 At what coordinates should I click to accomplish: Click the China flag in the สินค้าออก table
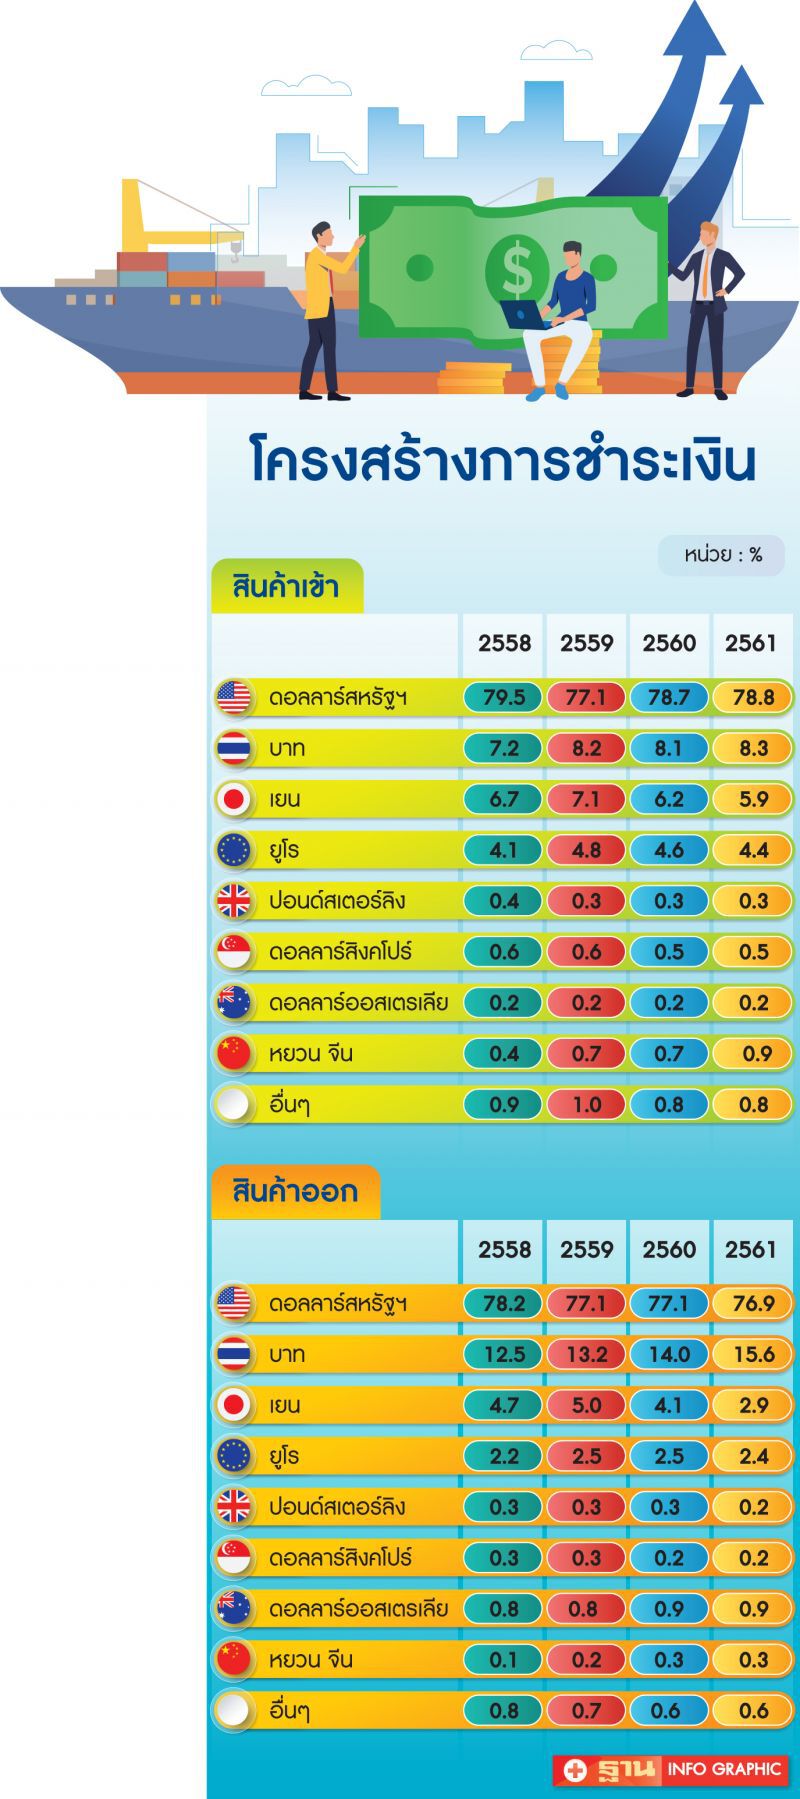234,1659
